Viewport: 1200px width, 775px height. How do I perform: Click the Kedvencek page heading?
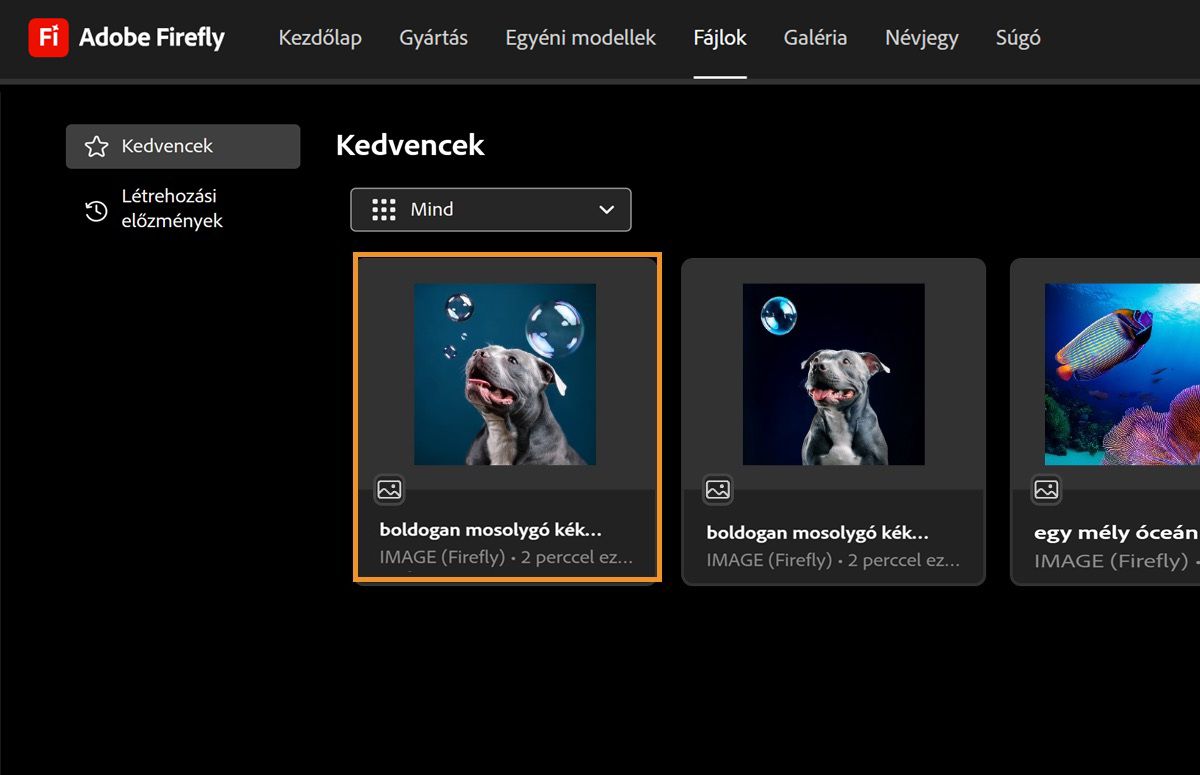[x=410, y=145]
